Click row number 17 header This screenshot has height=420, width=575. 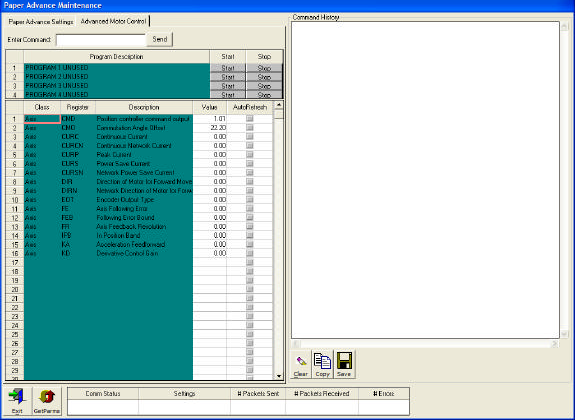coord(15,262)
